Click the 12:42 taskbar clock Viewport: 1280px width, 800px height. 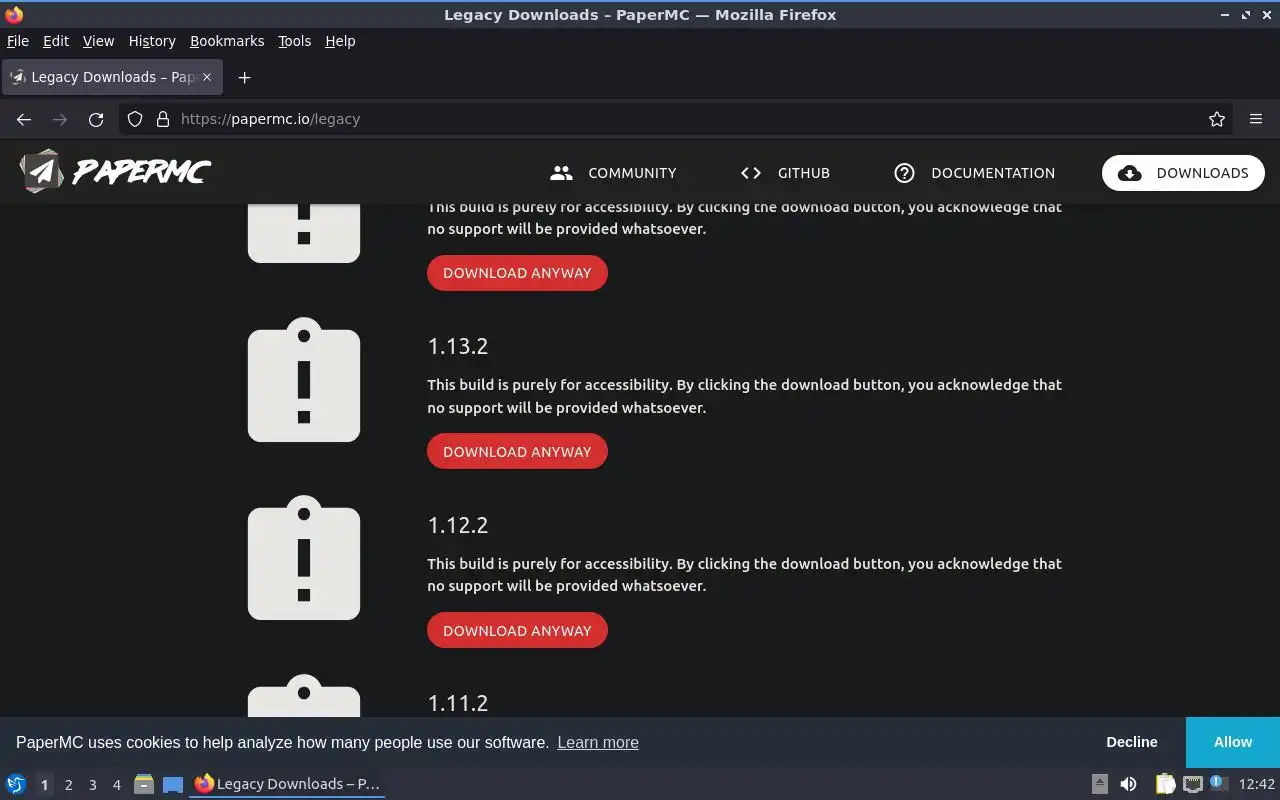(1257, 784)
